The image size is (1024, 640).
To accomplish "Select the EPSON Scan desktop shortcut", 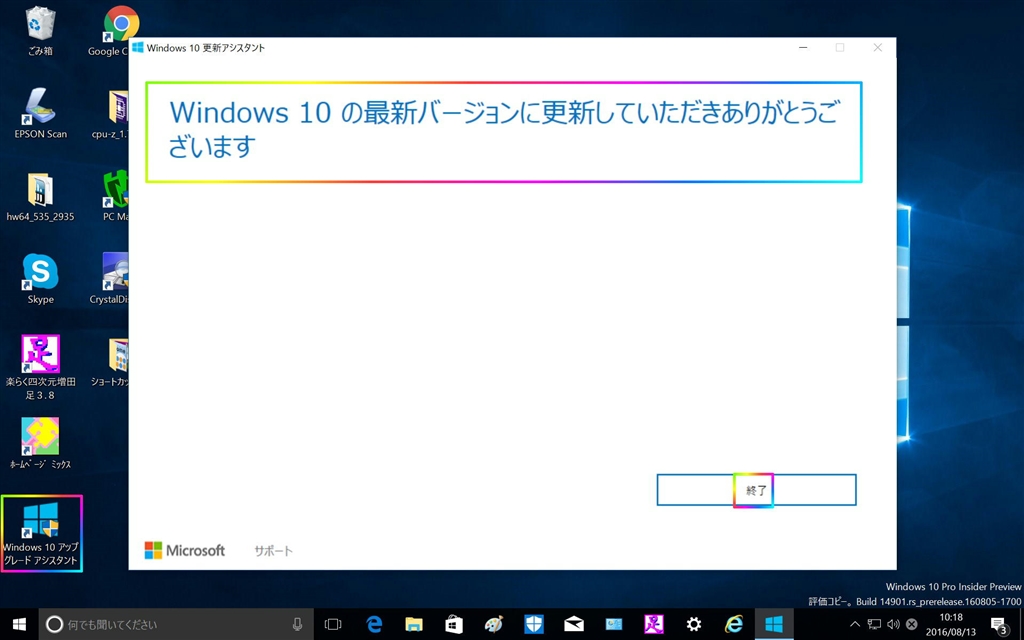I will (40, 113).
